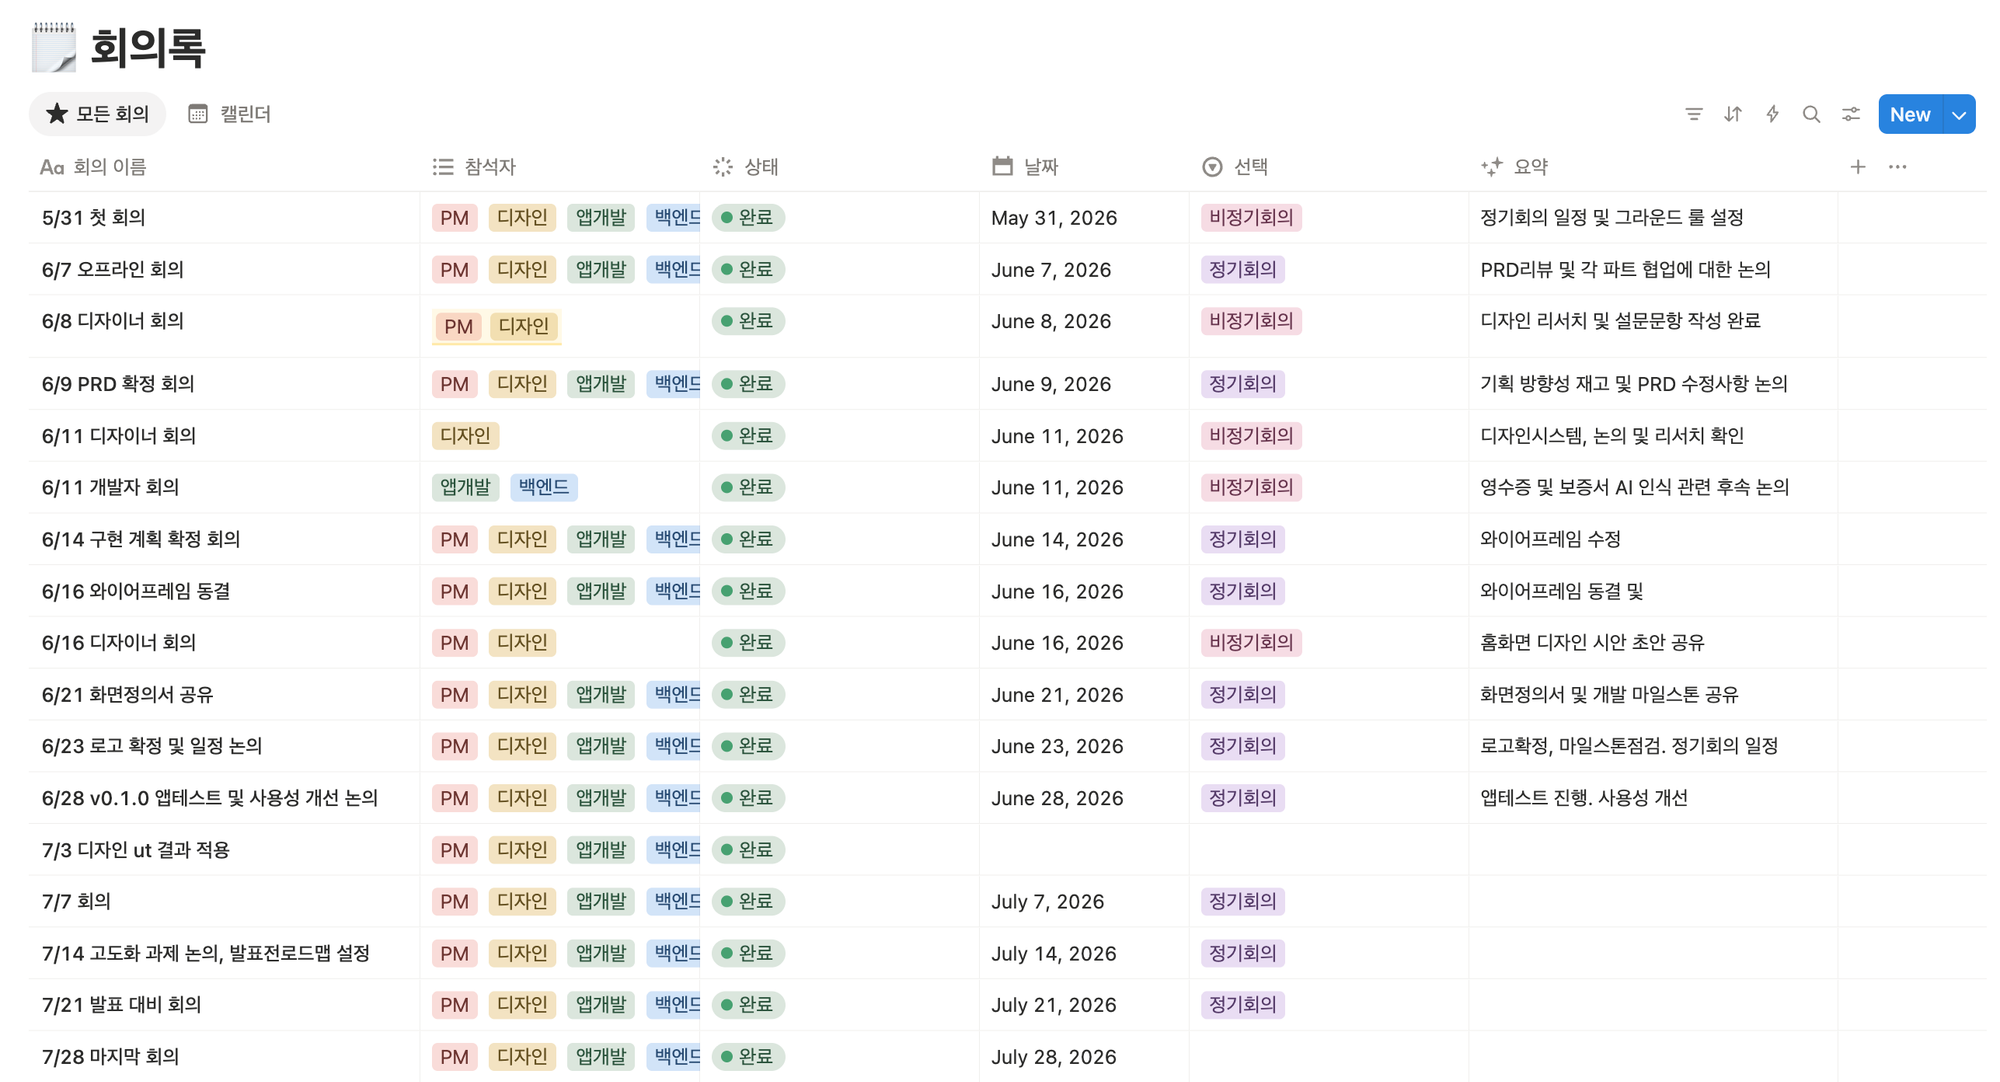Open the 6/7 오프라인 회의 page

click(x=113, y=269)
